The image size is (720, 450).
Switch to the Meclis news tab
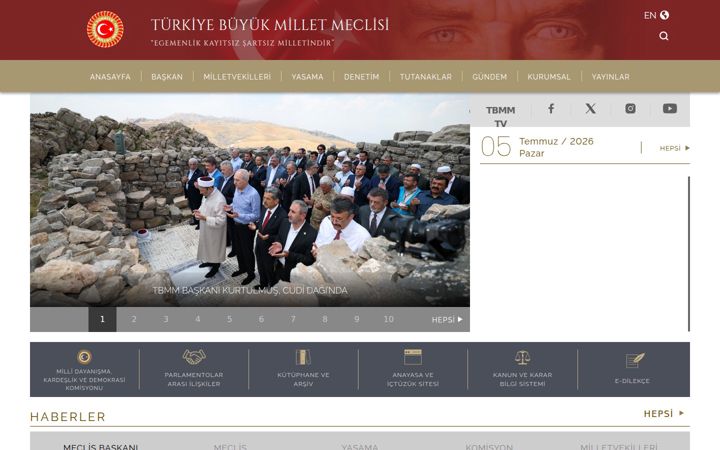point(230,446)
